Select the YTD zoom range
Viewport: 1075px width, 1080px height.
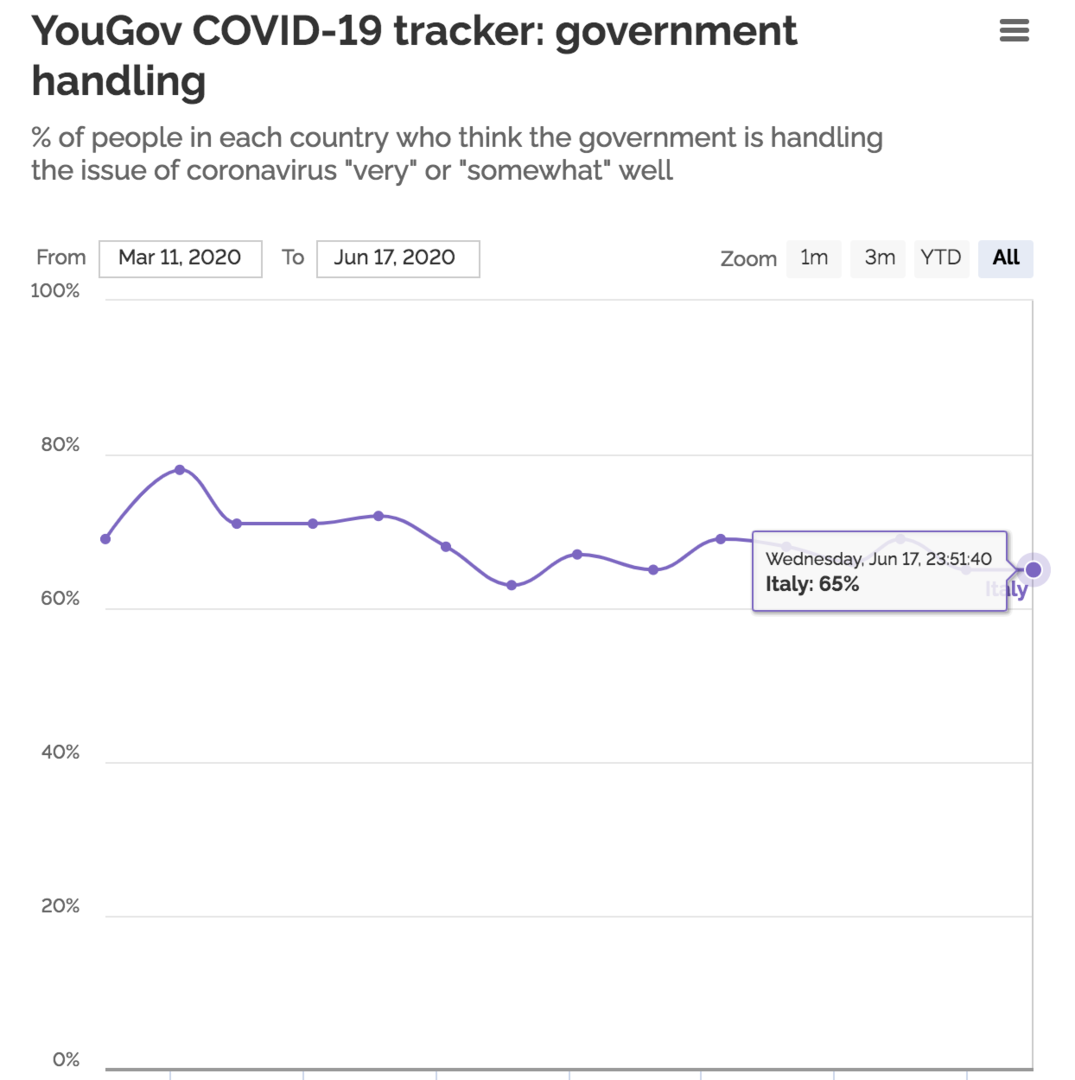coord(941,258)
